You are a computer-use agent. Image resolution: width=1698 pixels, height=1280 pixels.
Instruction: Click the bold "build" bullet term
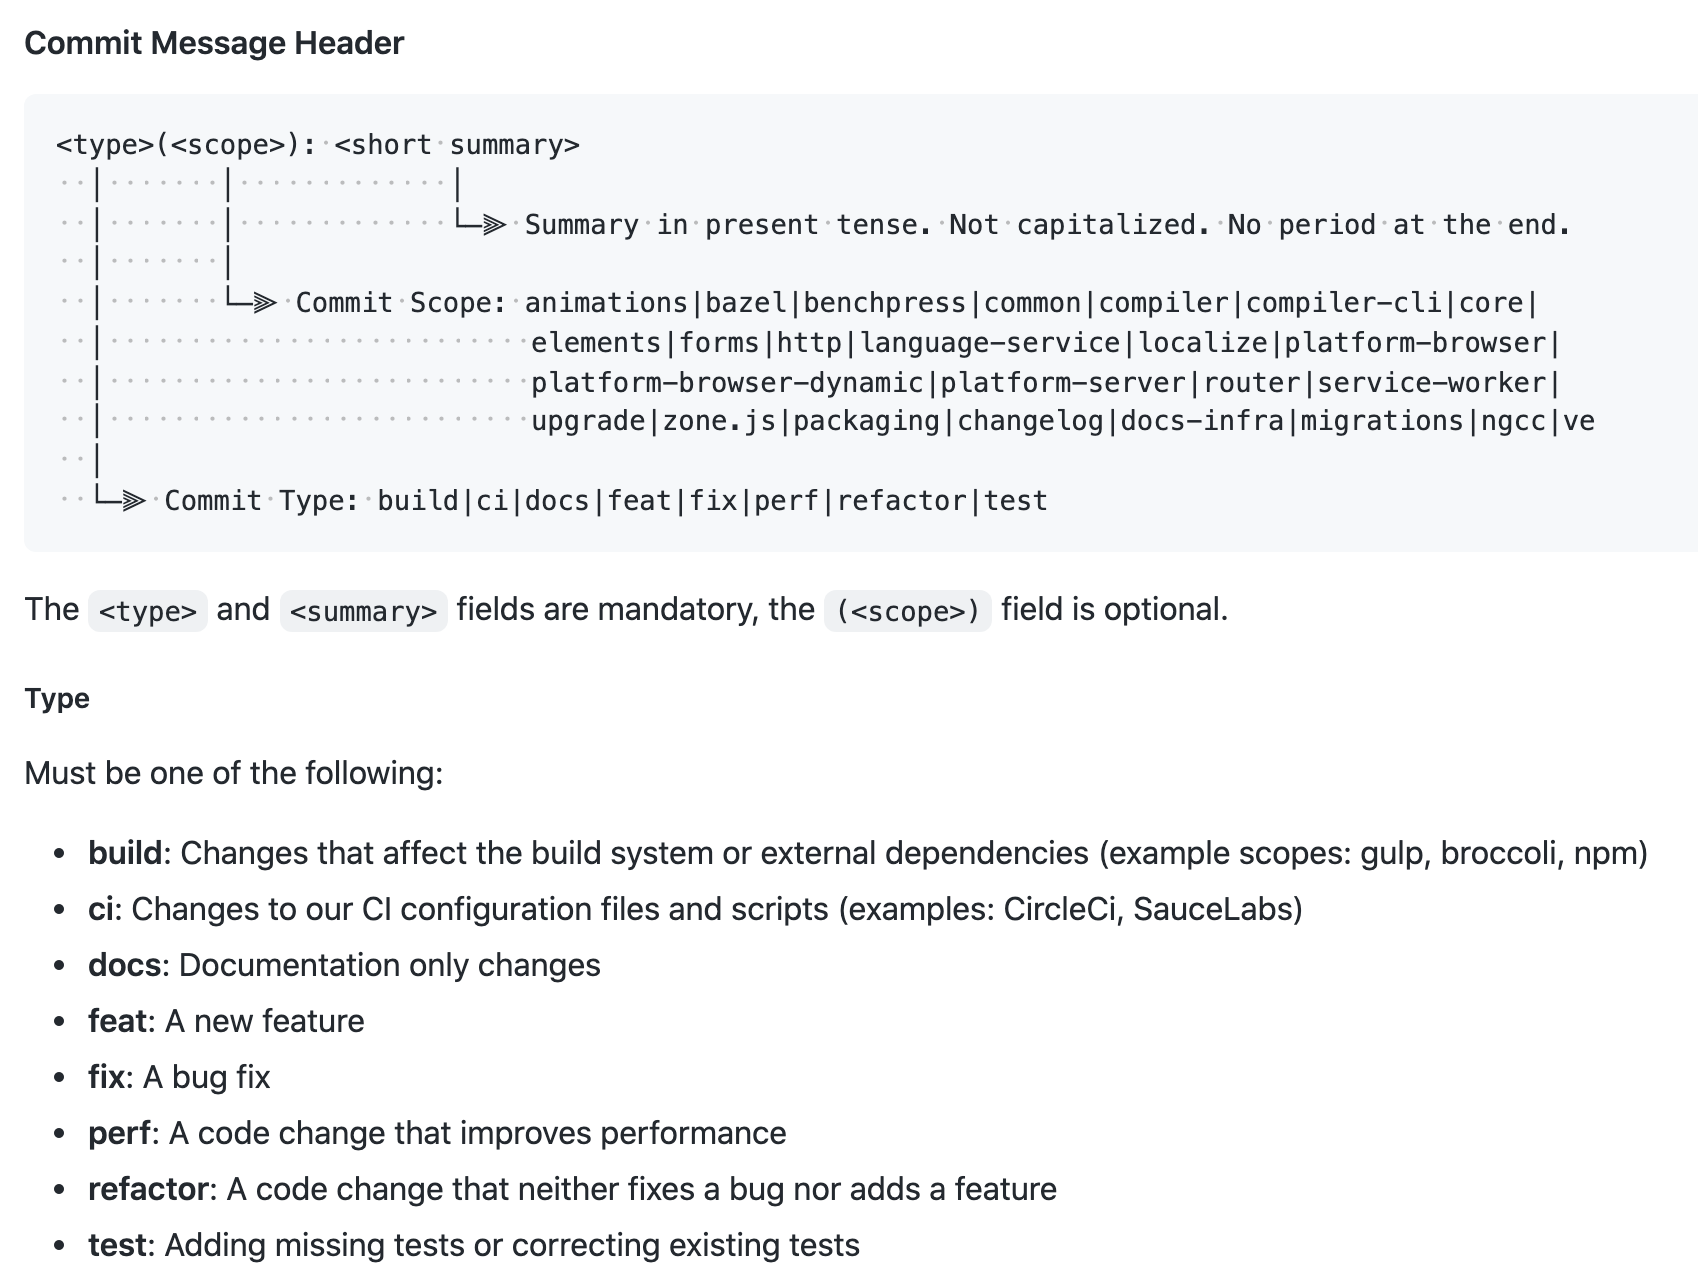click(125, 853)
